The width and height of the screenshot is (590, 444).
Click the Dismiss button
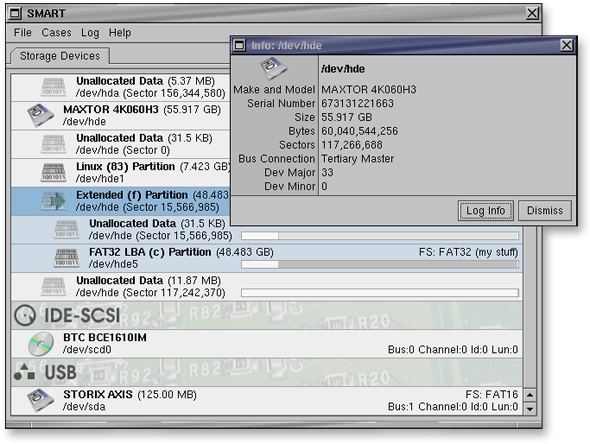545,211
